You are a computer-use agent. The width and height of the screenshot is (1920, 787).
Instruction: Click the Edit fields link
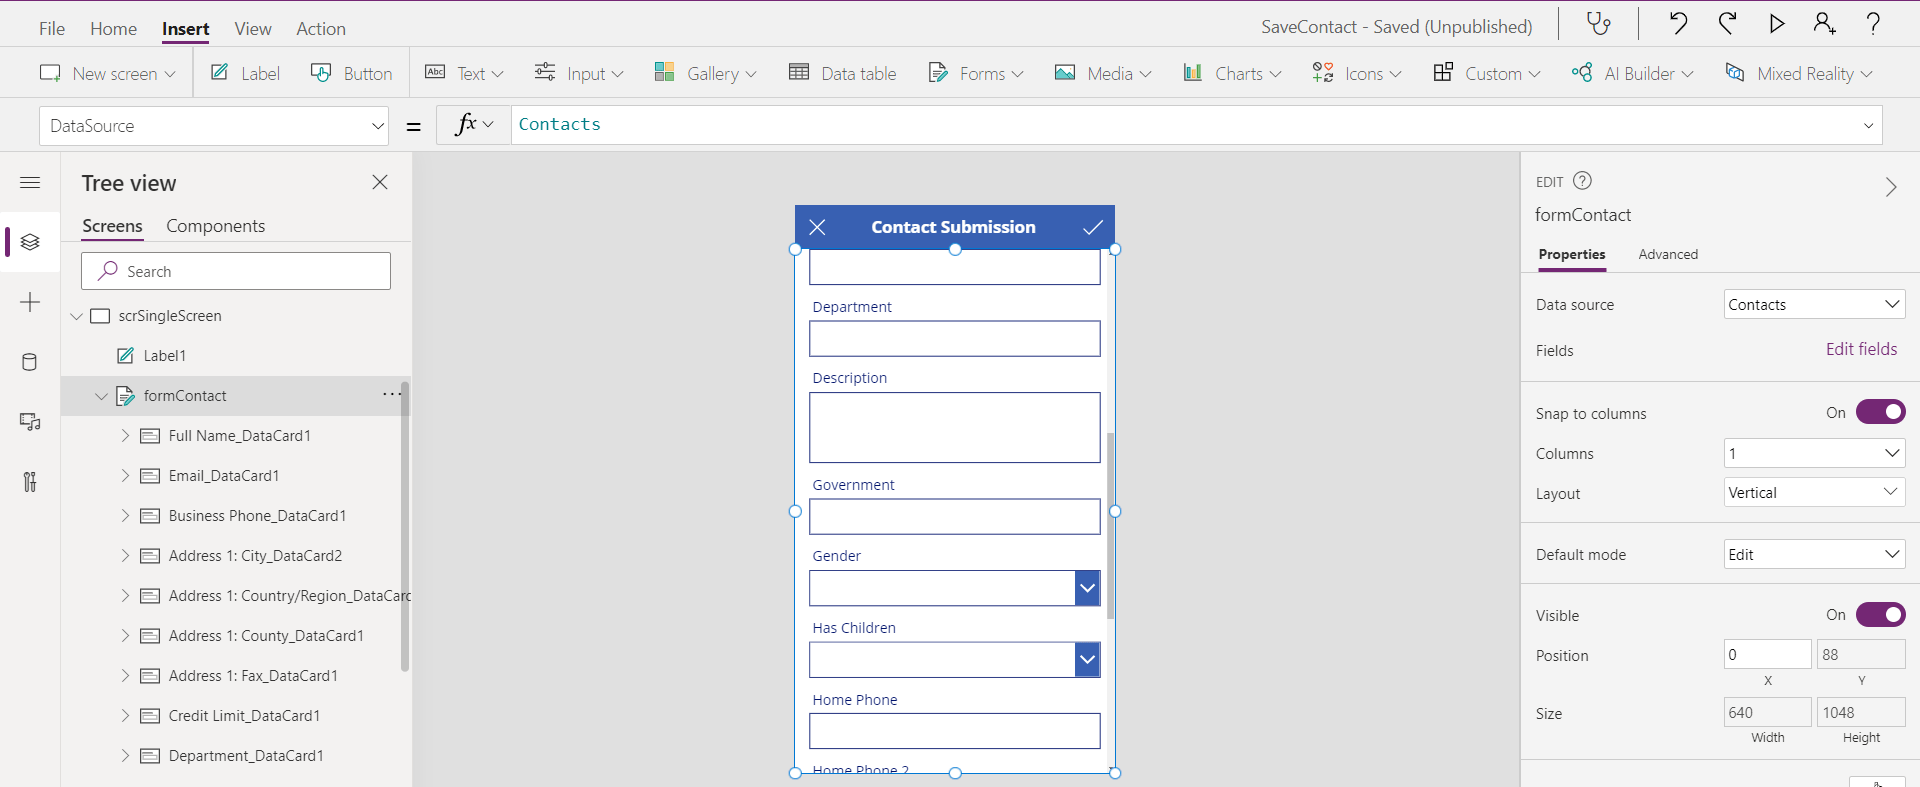(x=1861, y=349)
